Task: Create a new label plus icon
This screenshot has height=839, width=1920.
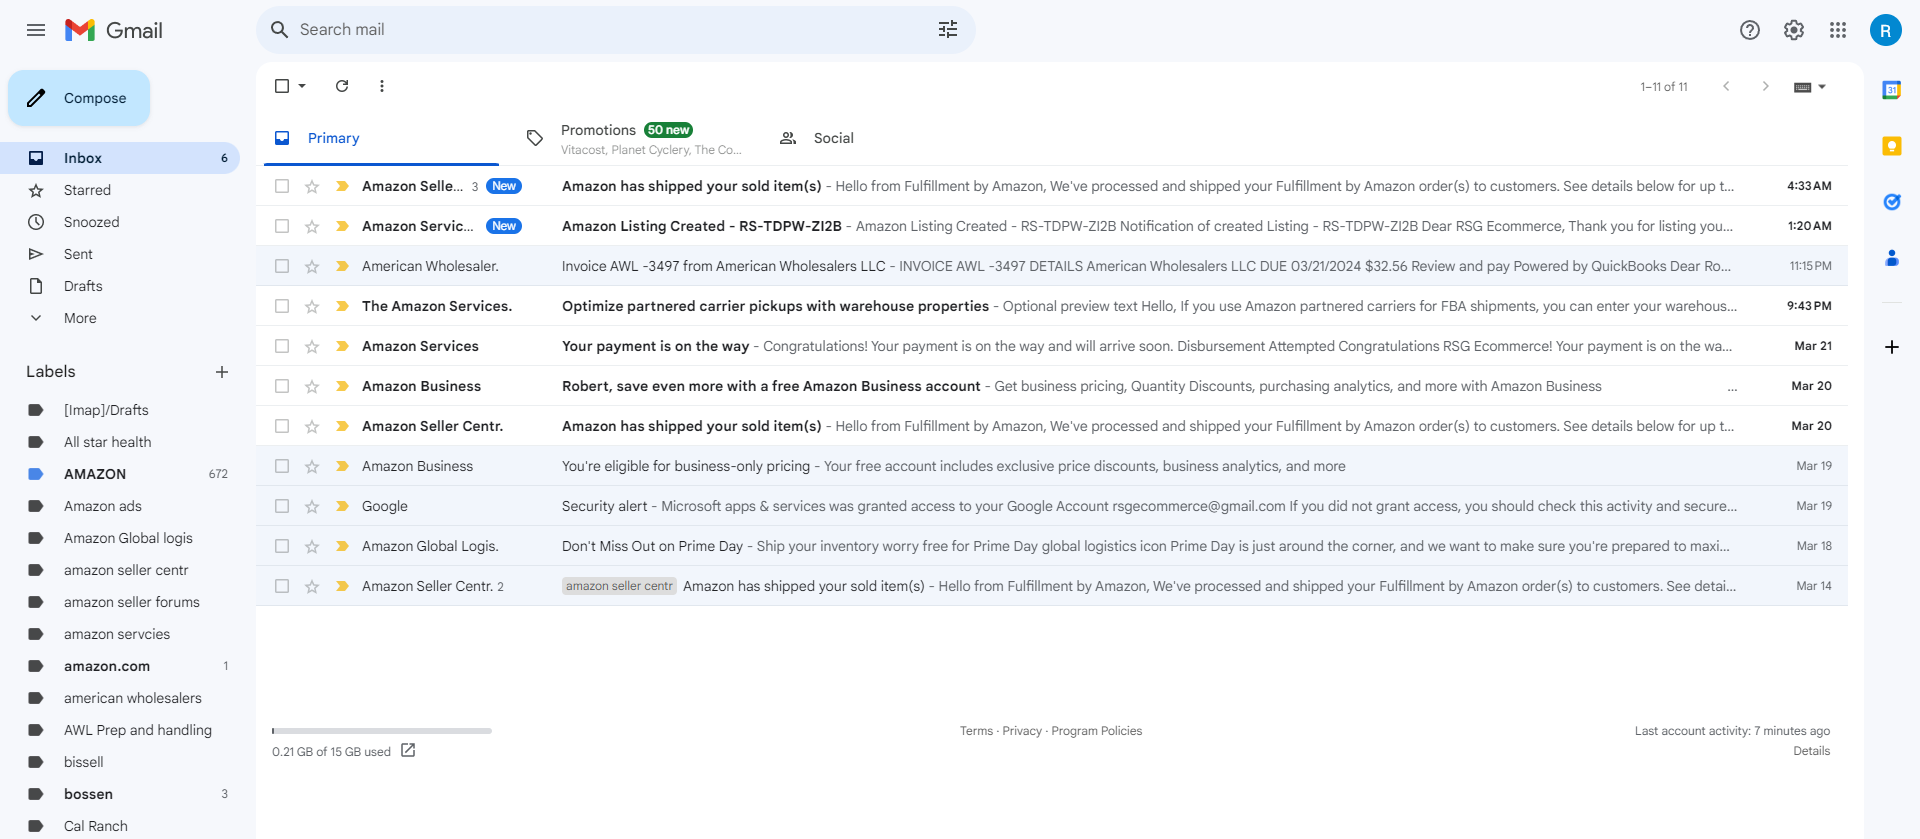Action: coord(222,372)
